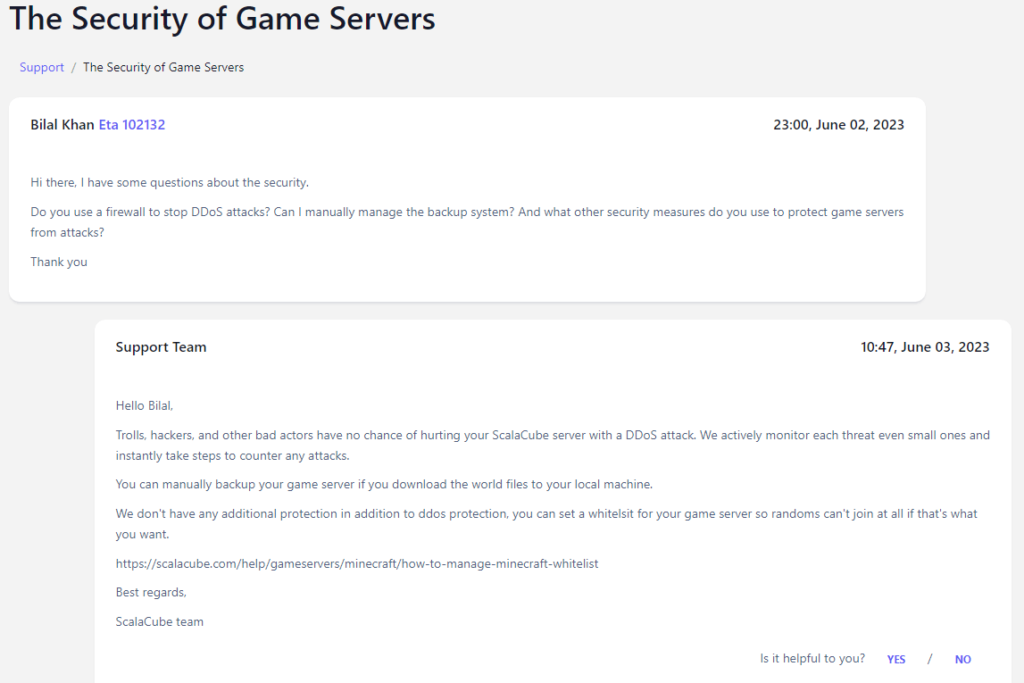Click the 'Is it helpful to you?' text
This screenshot has height=683, width=1024.
tap(812, 659)
